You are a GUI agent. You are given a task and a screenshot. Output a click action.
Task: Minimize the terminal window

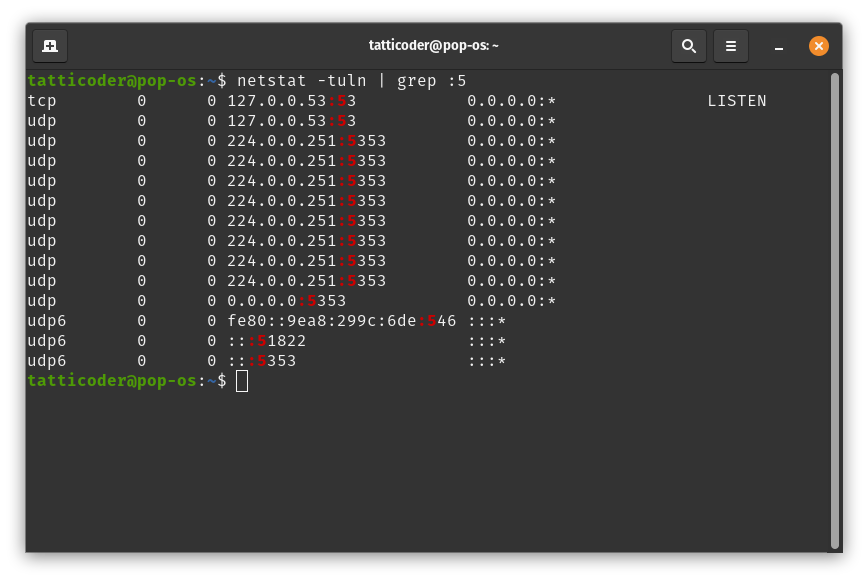[779, 46]
